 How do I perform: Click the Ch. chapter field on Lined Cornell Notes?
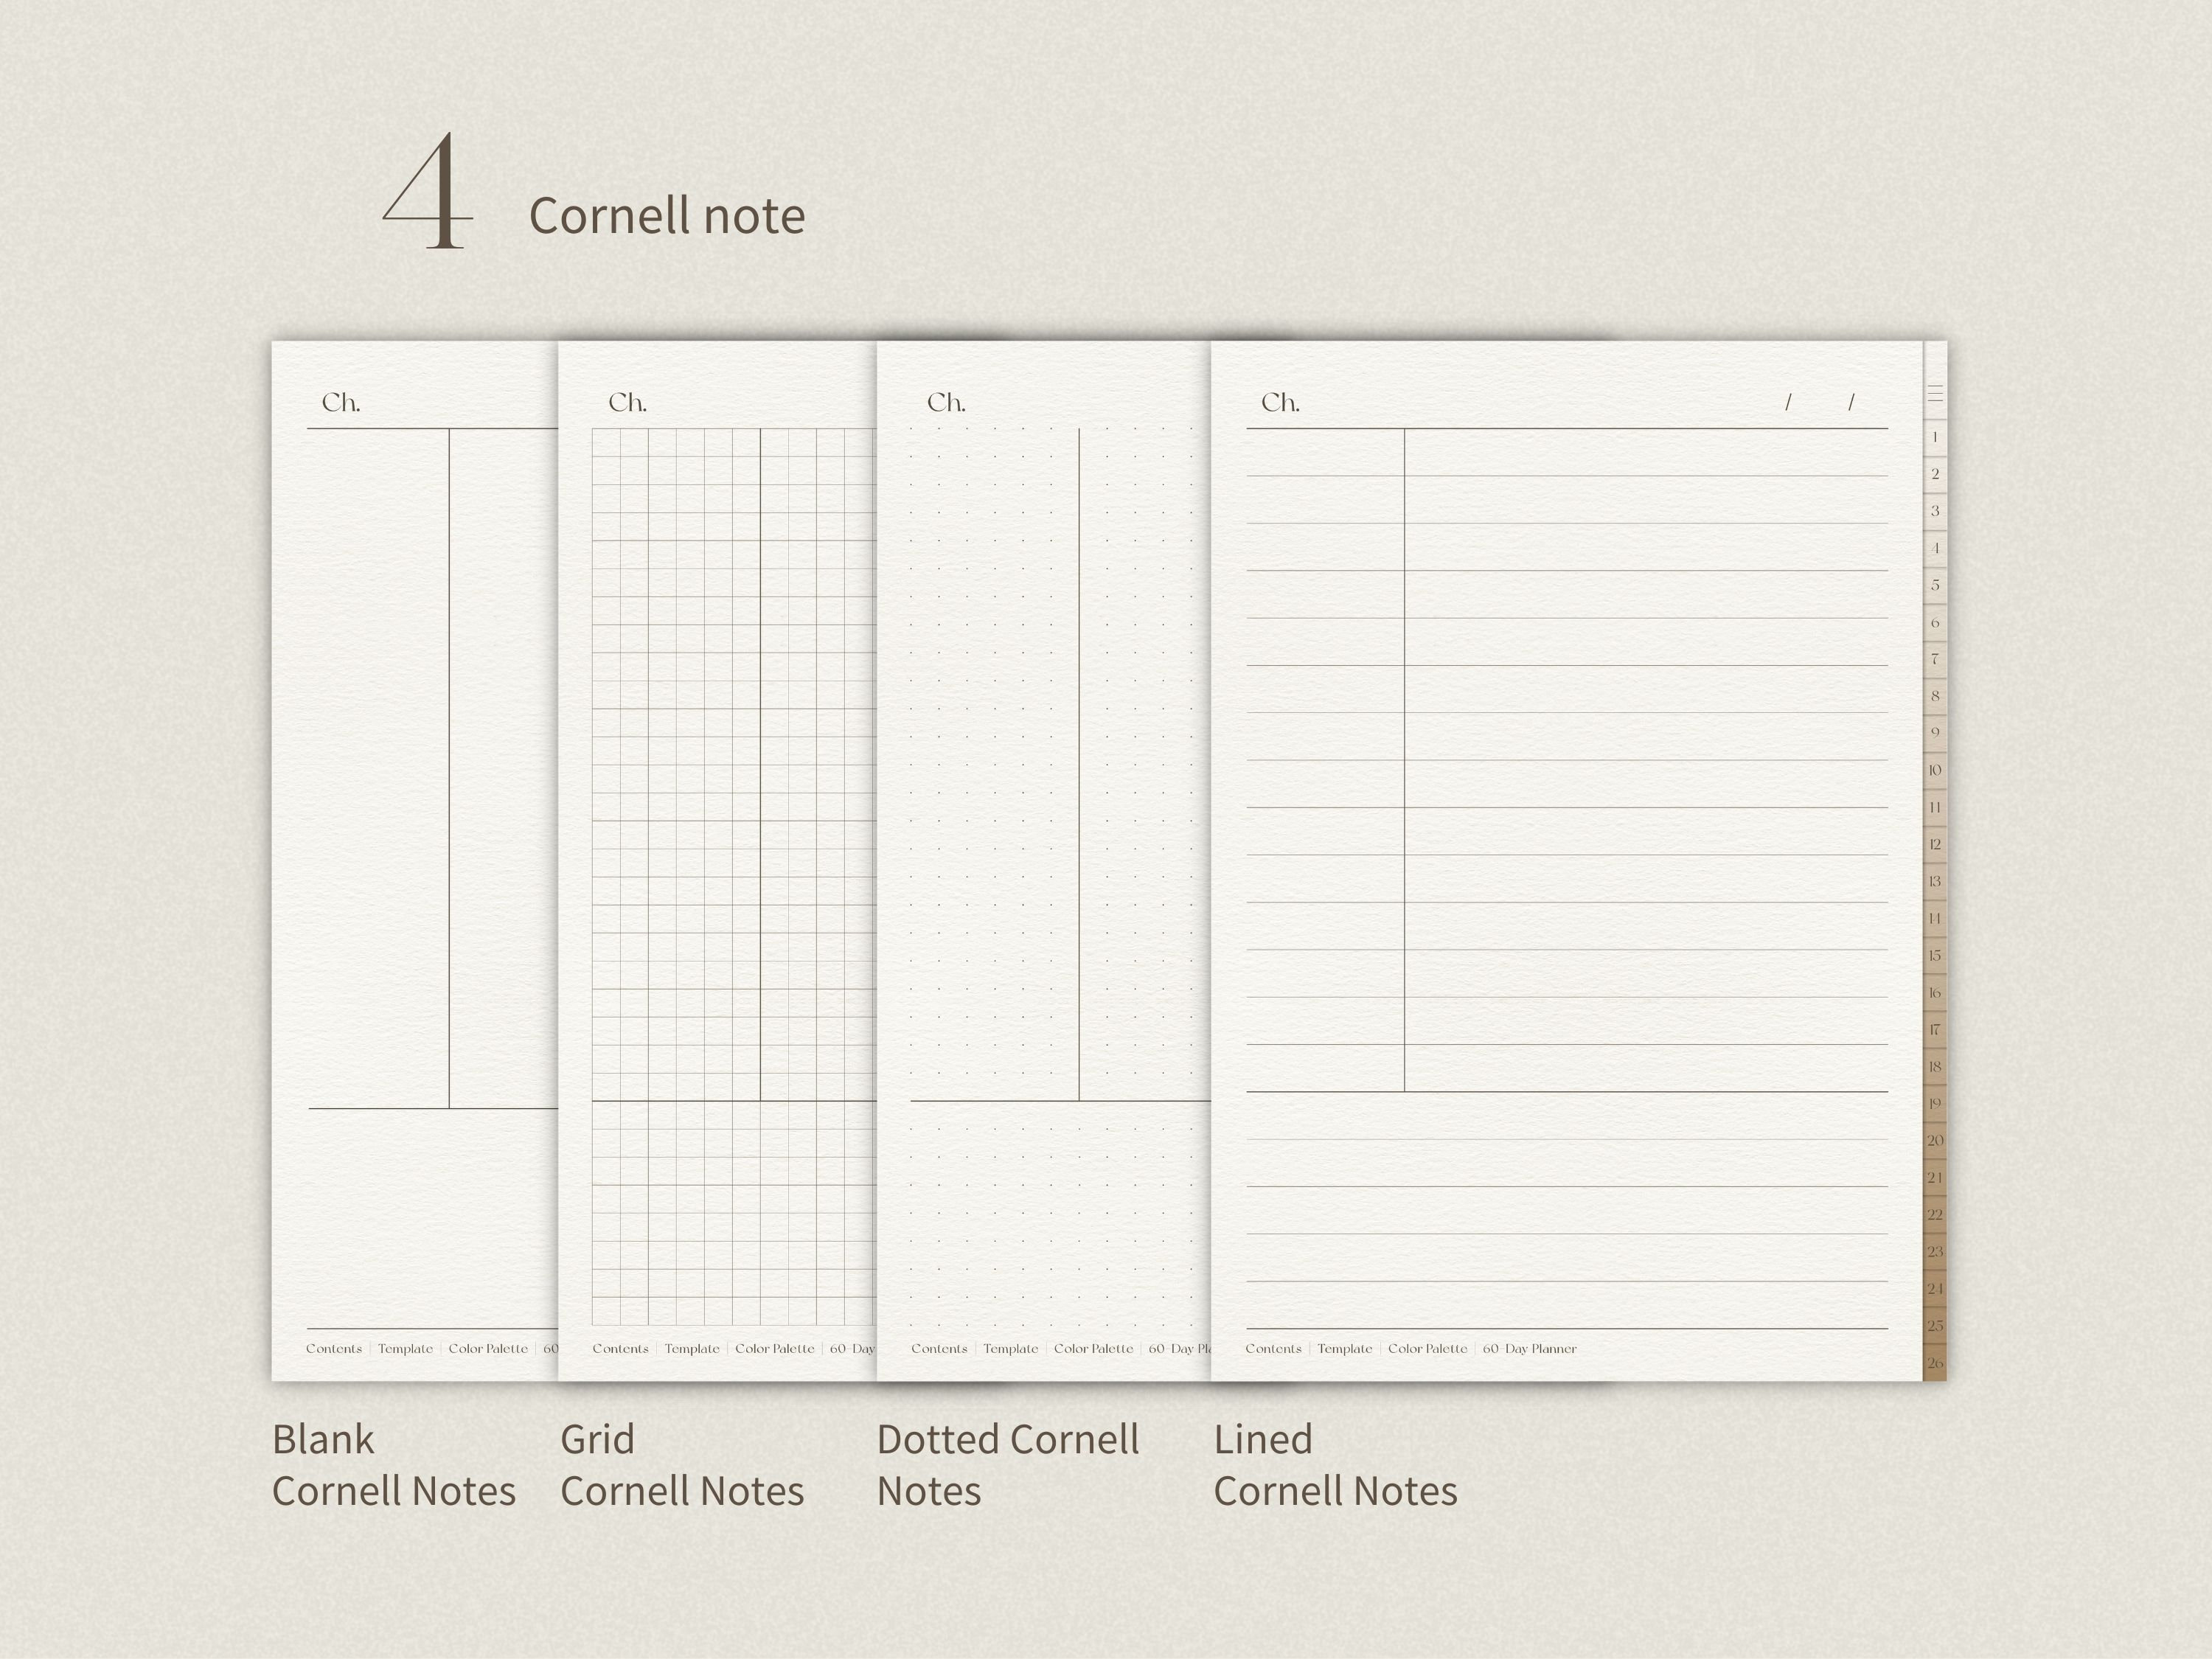tap(1280, 402)
